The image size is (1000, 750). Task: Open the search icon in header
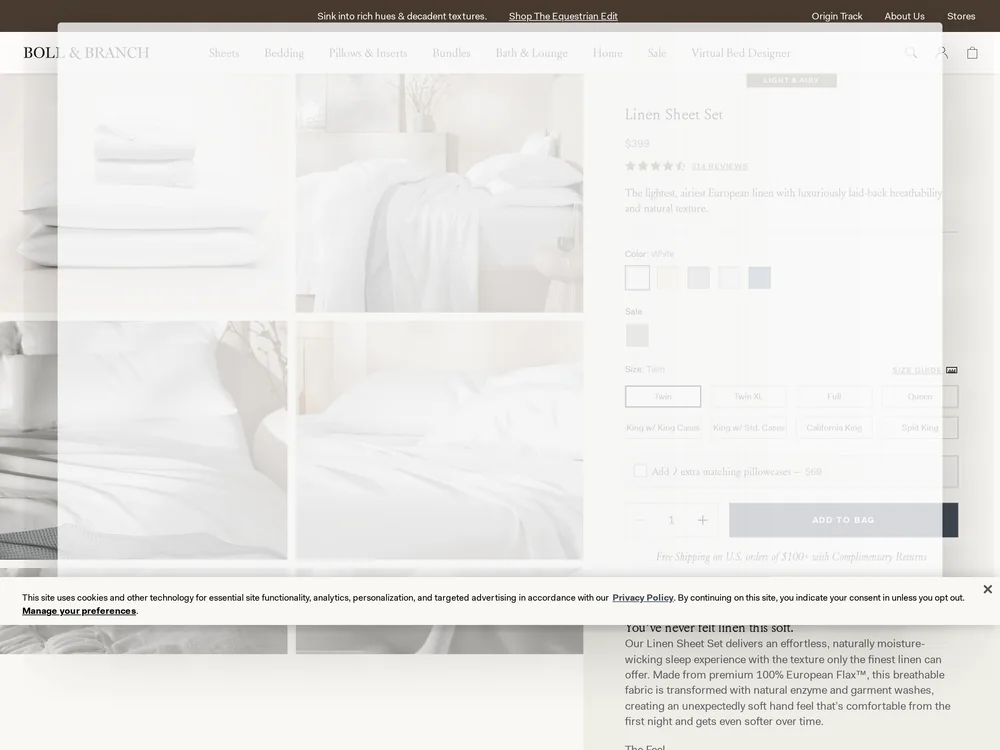911,53
